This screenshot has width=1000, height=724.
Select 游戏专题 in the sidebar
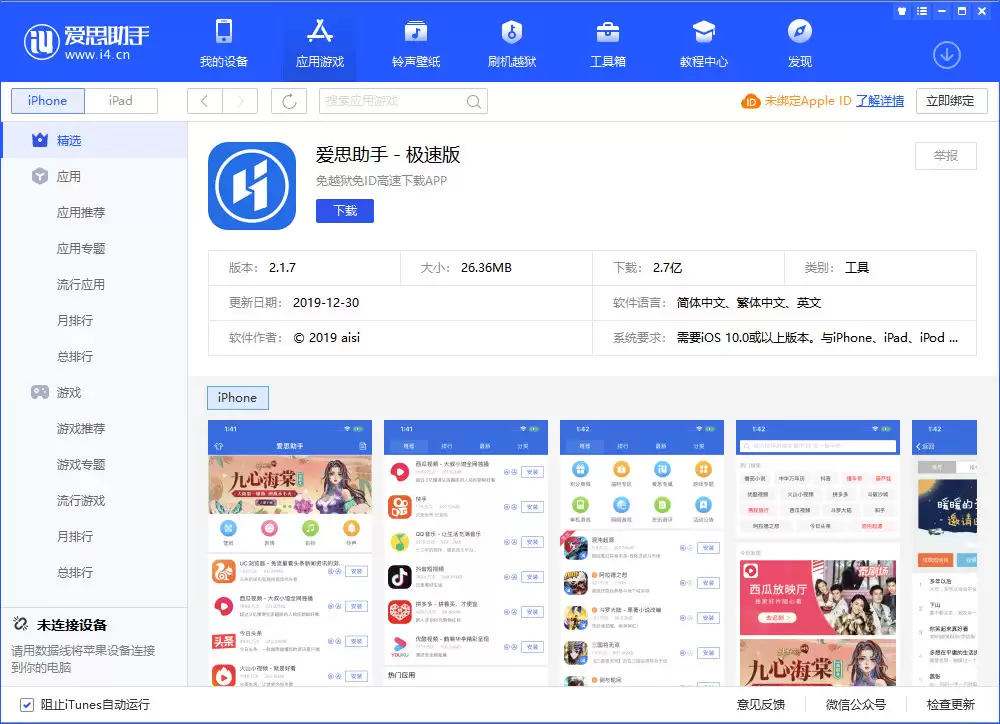[81, 464]
